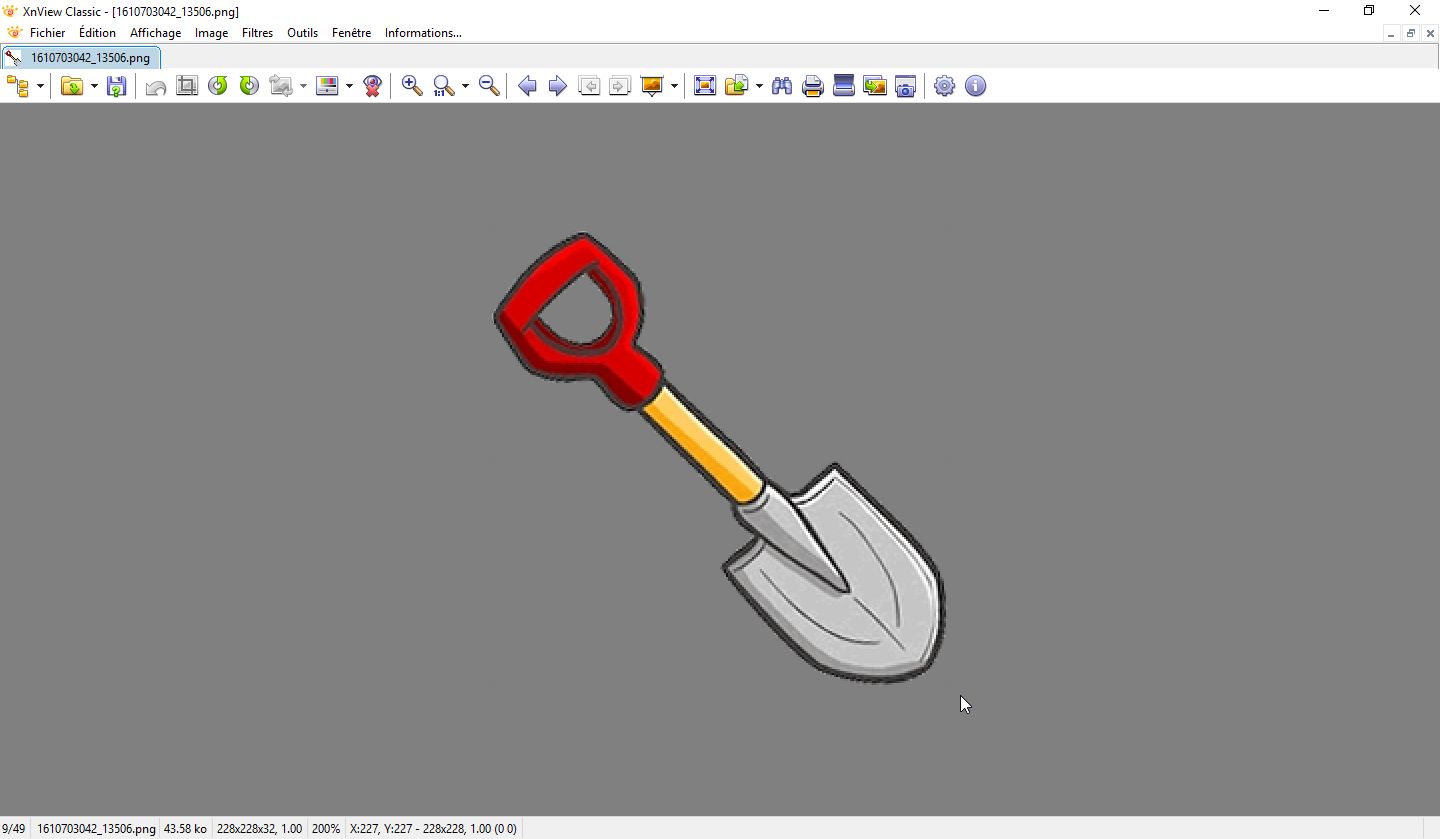Screen dimensions: 1440x839
Task: Open the Édition menu
Action: [98, 33]
